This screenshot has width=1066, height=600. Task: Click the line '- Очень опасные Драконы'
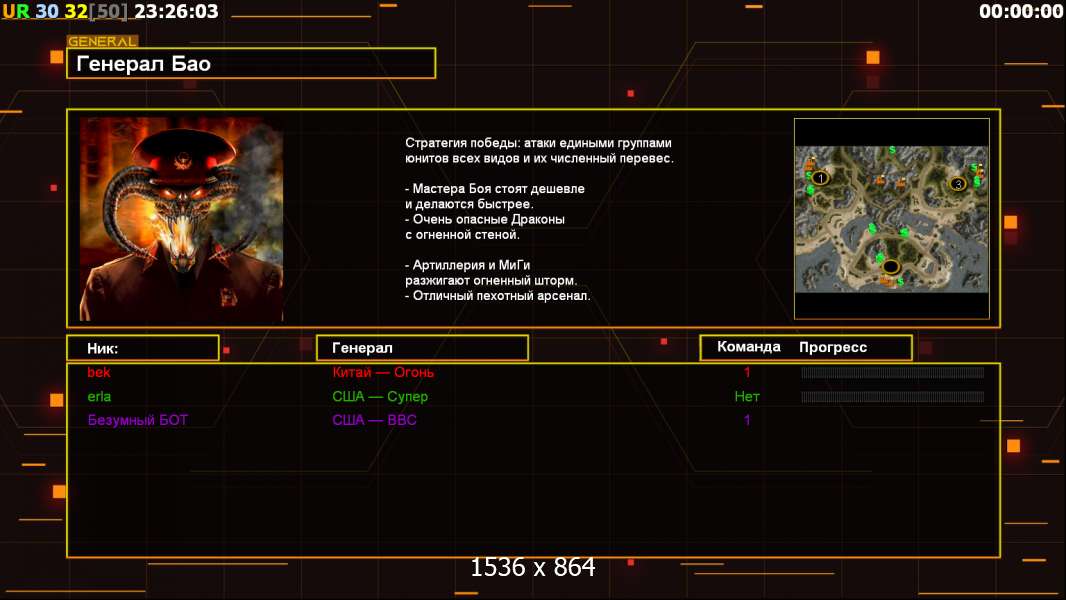coord(485,219)
